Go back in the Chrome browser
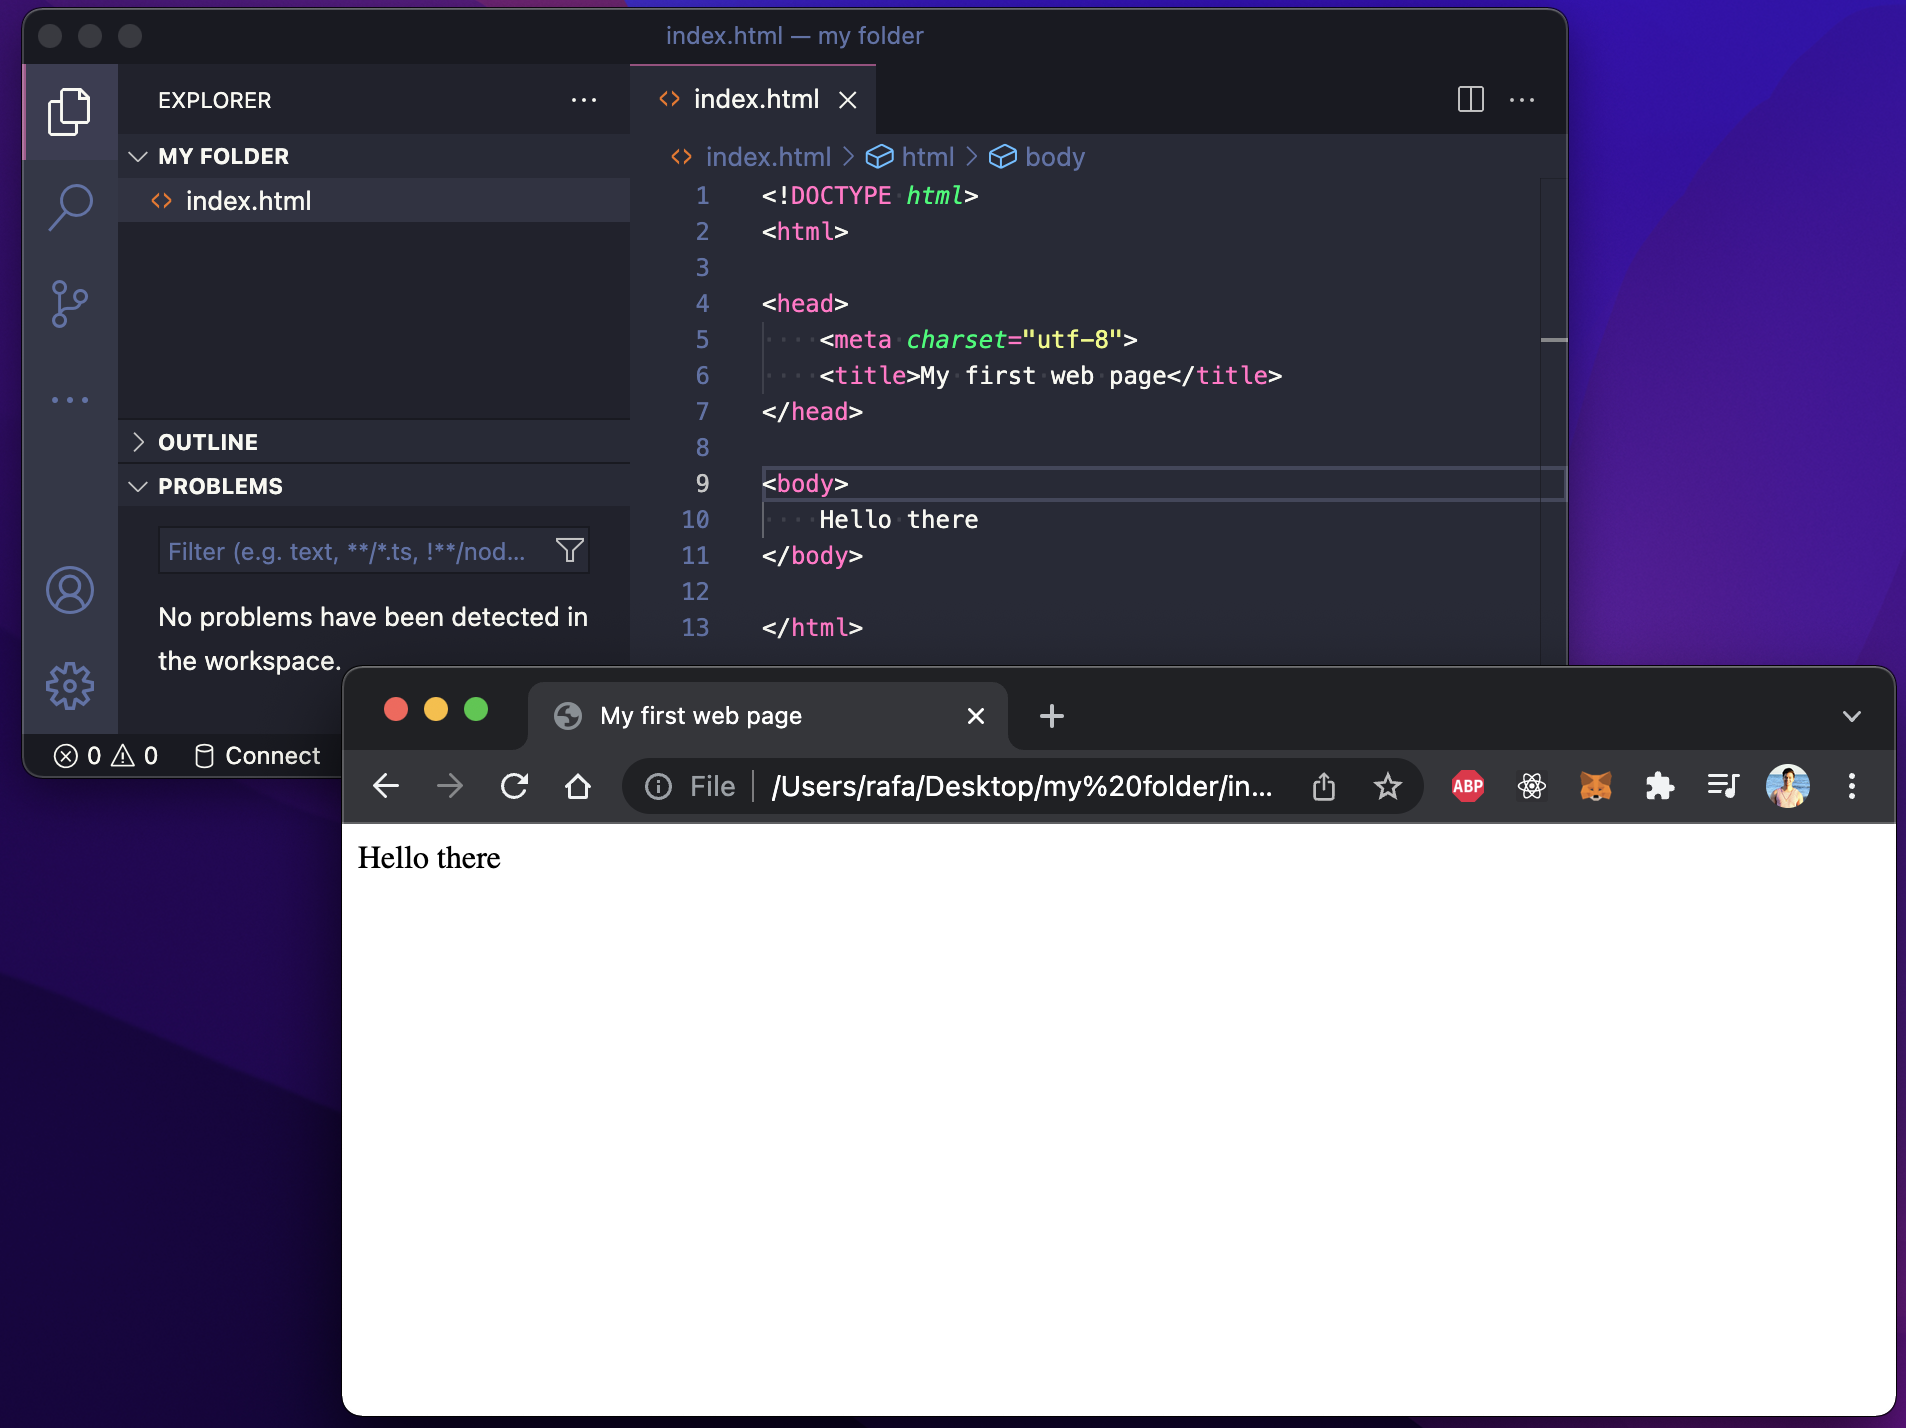The height and width of the screenshot is (1428, 1906). click(x=386, y=787)
